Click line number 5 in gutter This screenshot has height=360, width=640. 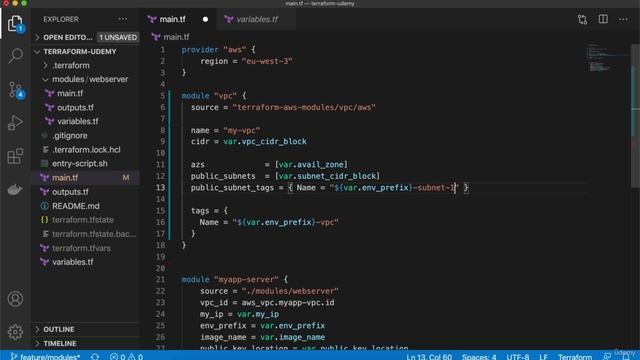coord(162,96)
